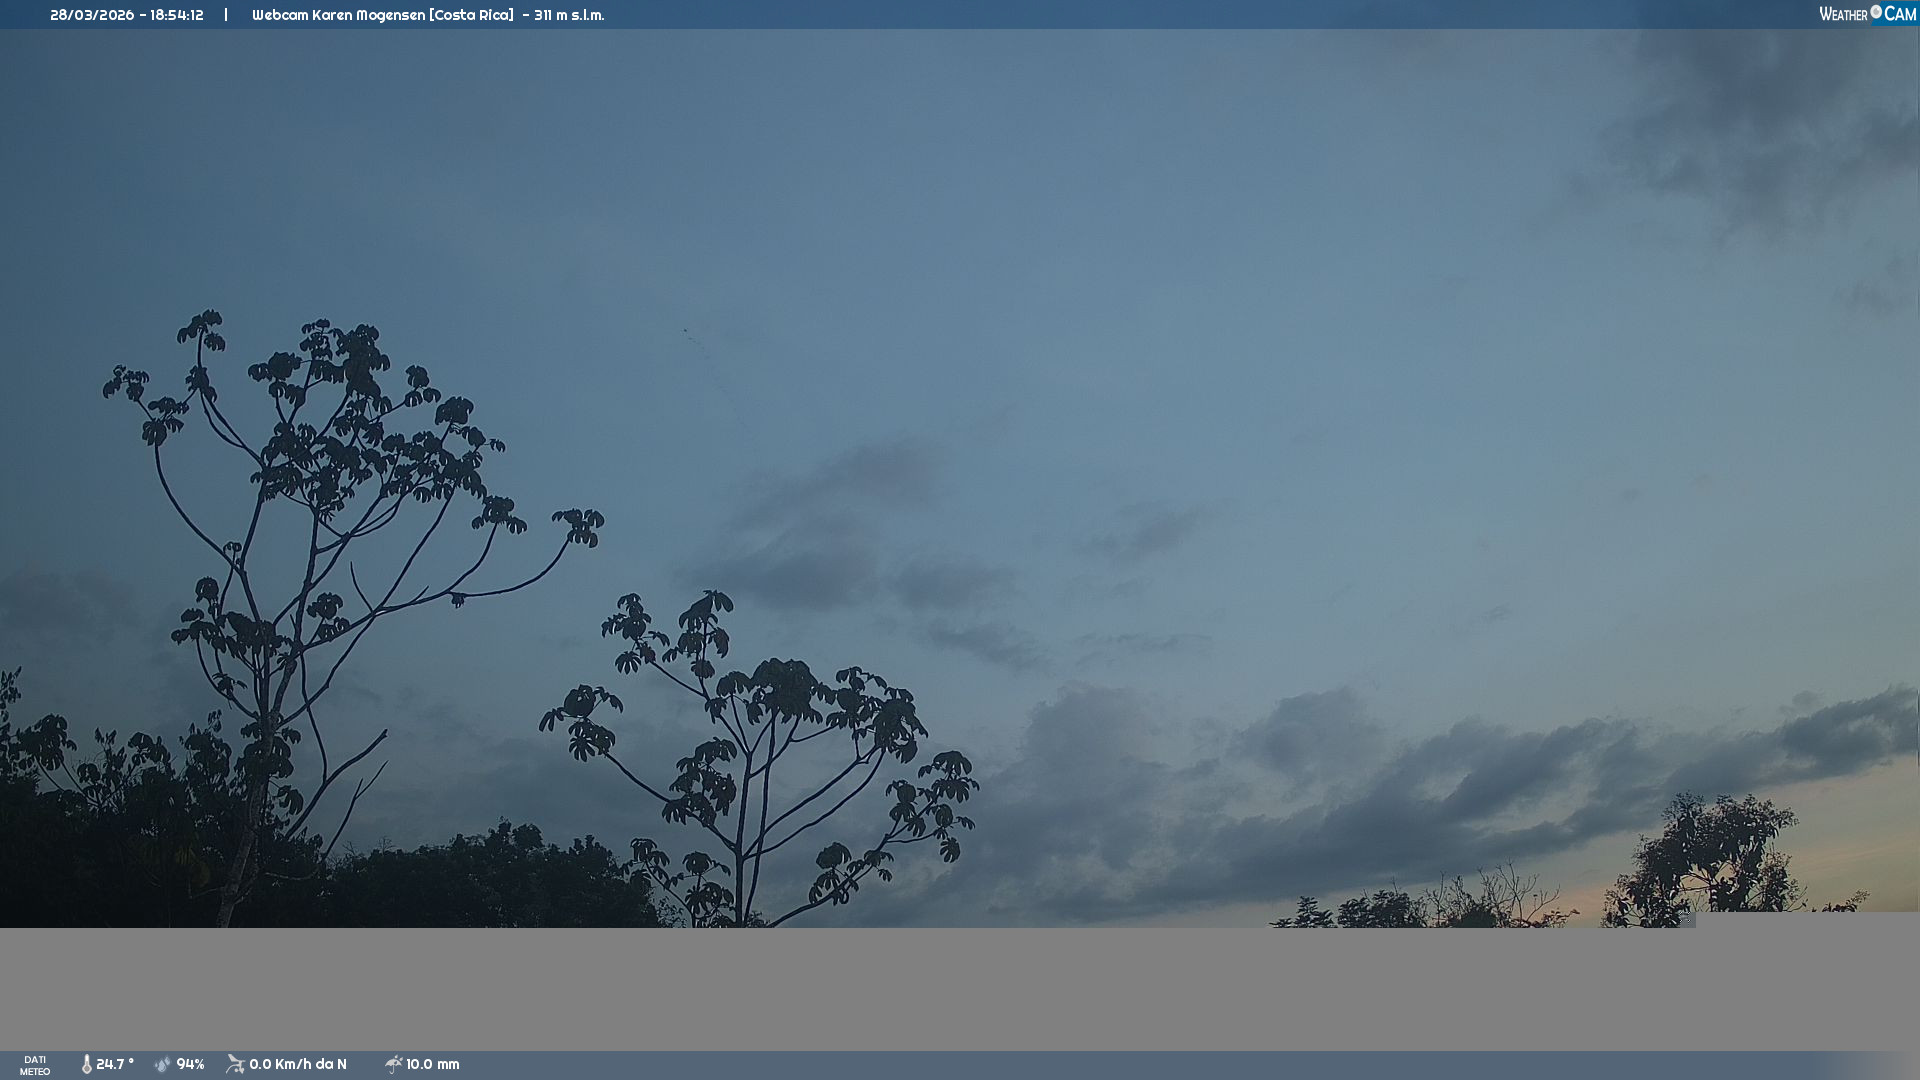Click the CAM word in the logo
The width and height of the screenshot is (1920, 1080).
point(1900,14)
